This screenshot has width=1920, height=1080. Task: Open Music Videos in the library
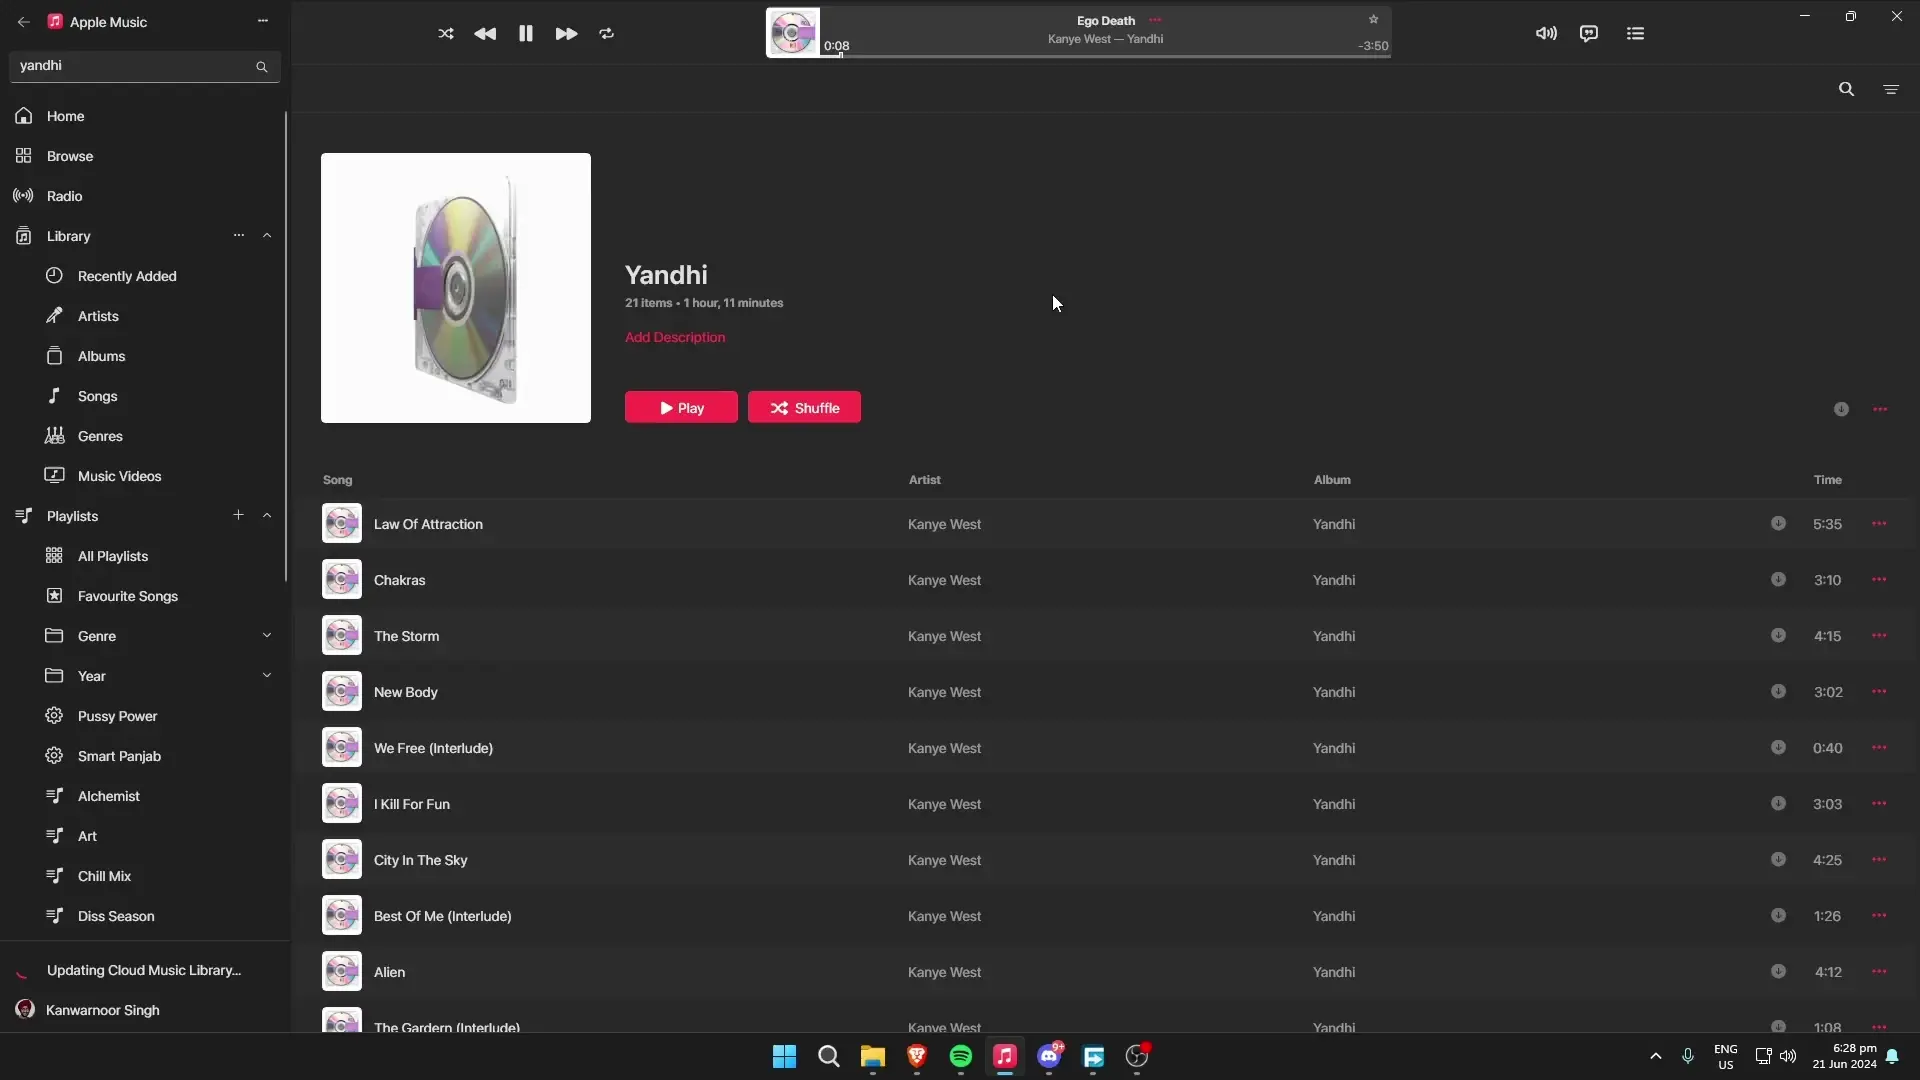[x=143, y=476]
